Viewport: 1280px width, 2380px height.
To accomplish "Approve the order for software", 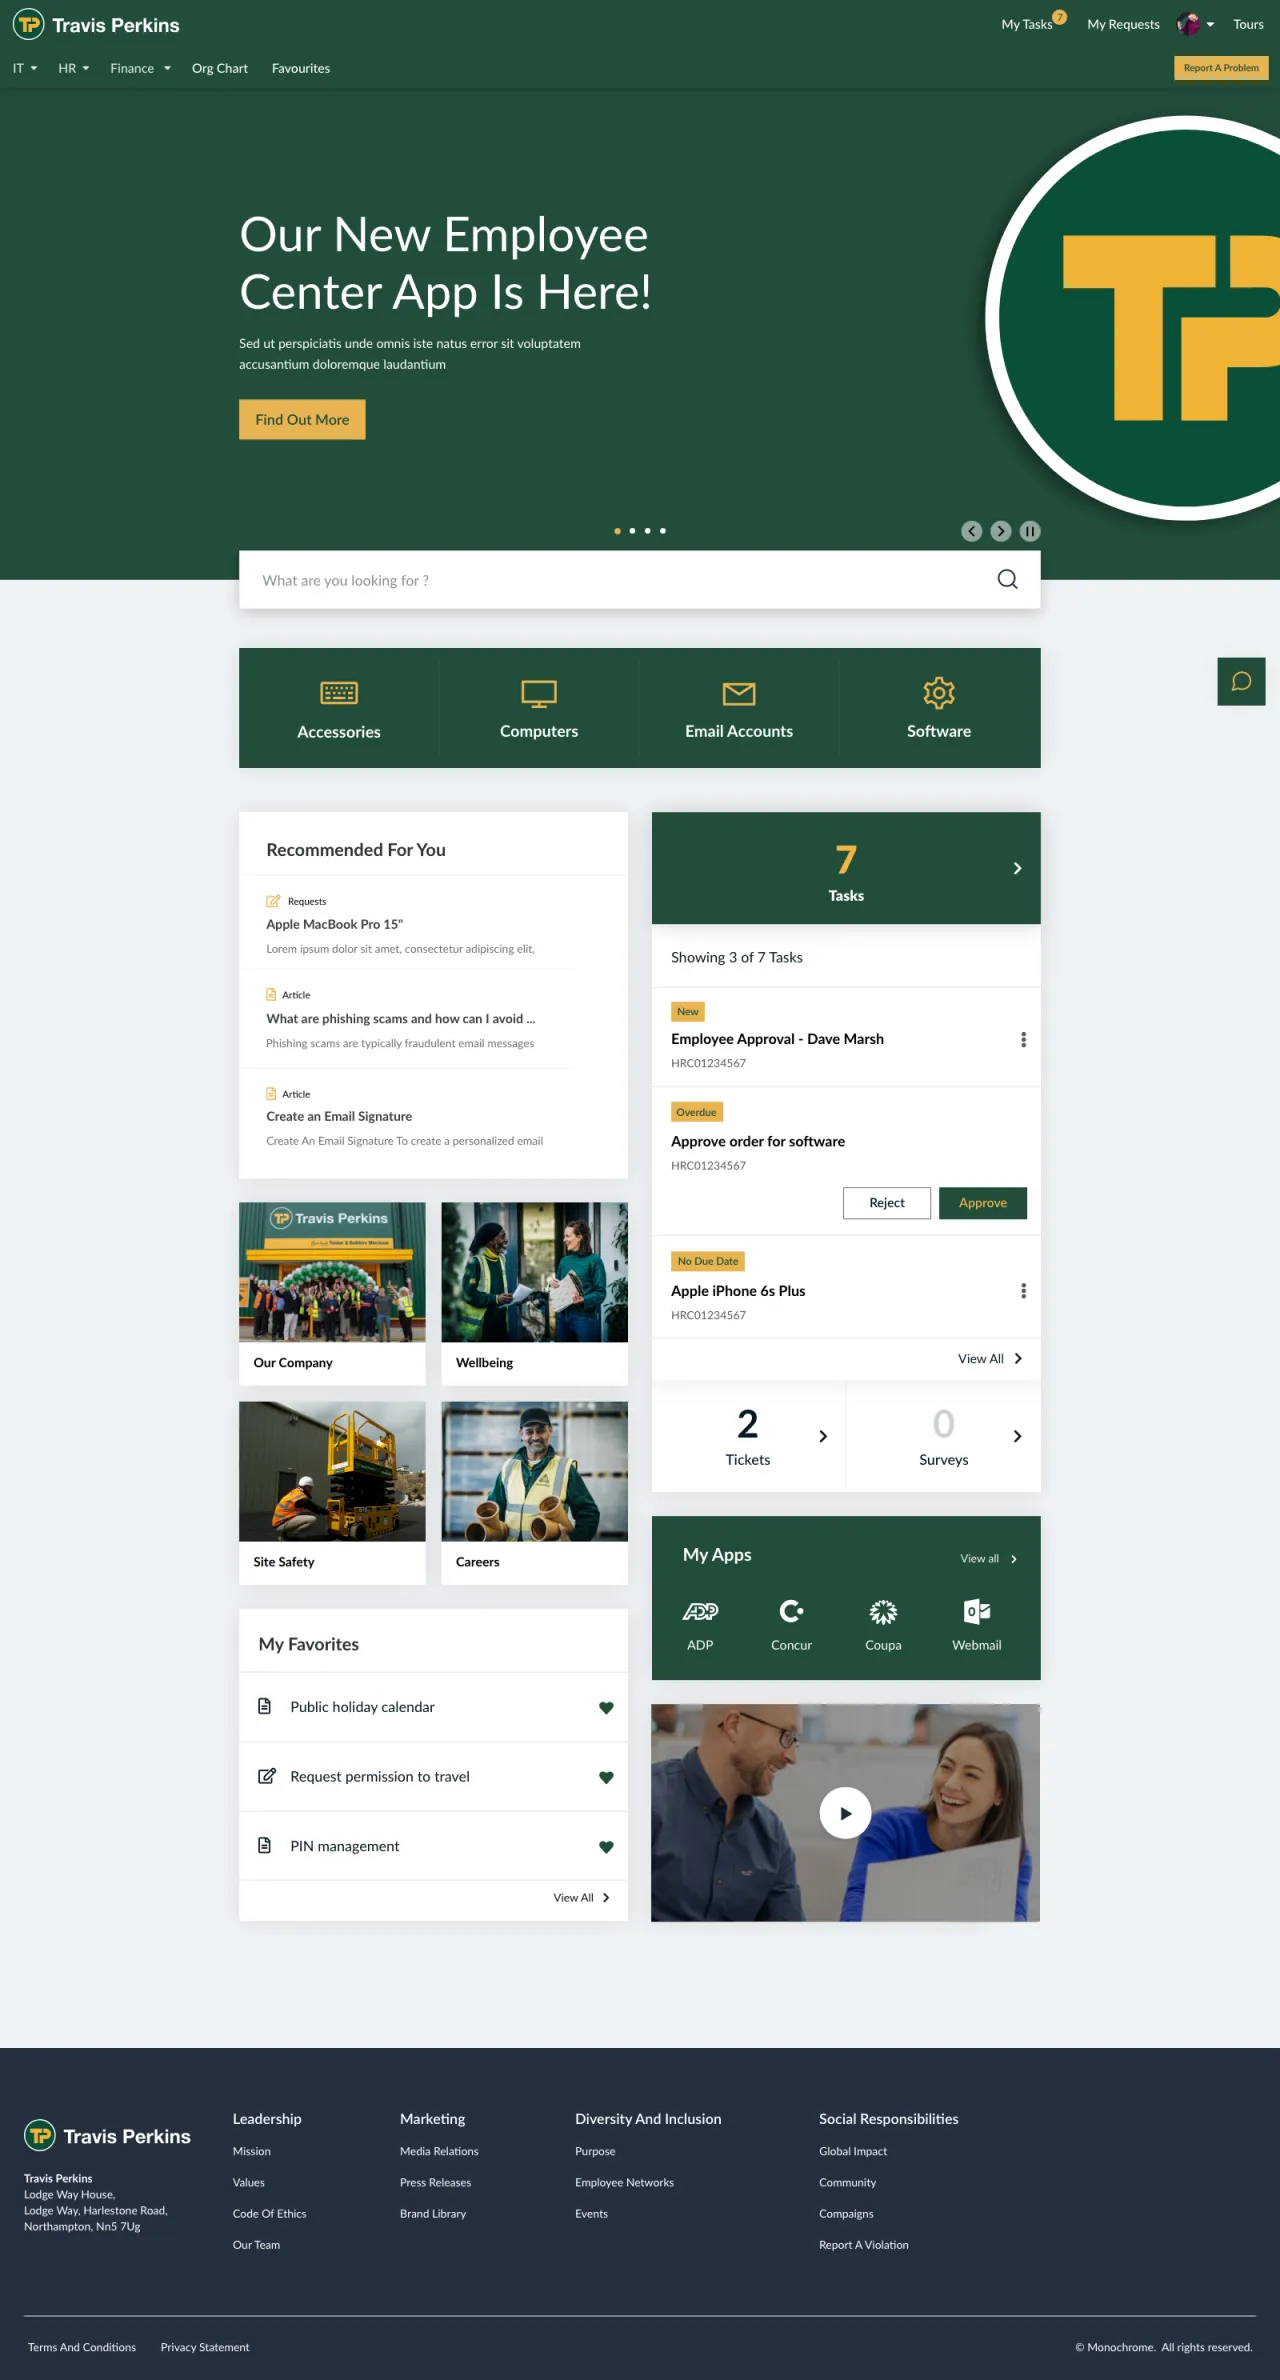I will pos(983,1203).
